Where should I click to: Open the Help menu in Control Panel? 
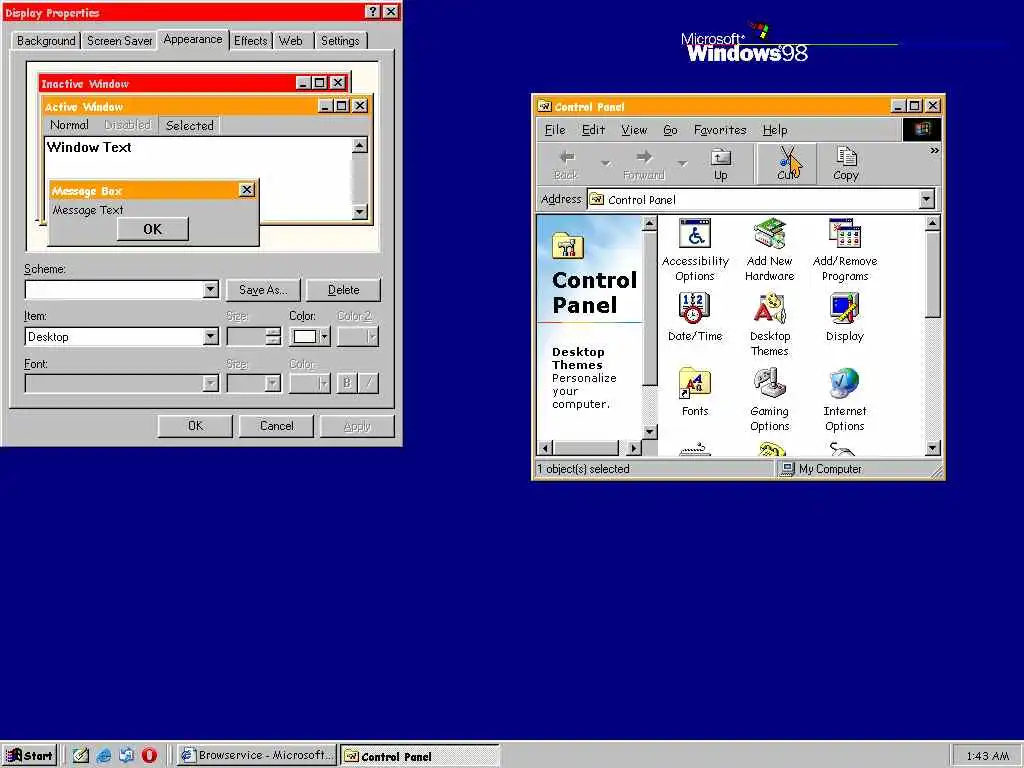775,130
